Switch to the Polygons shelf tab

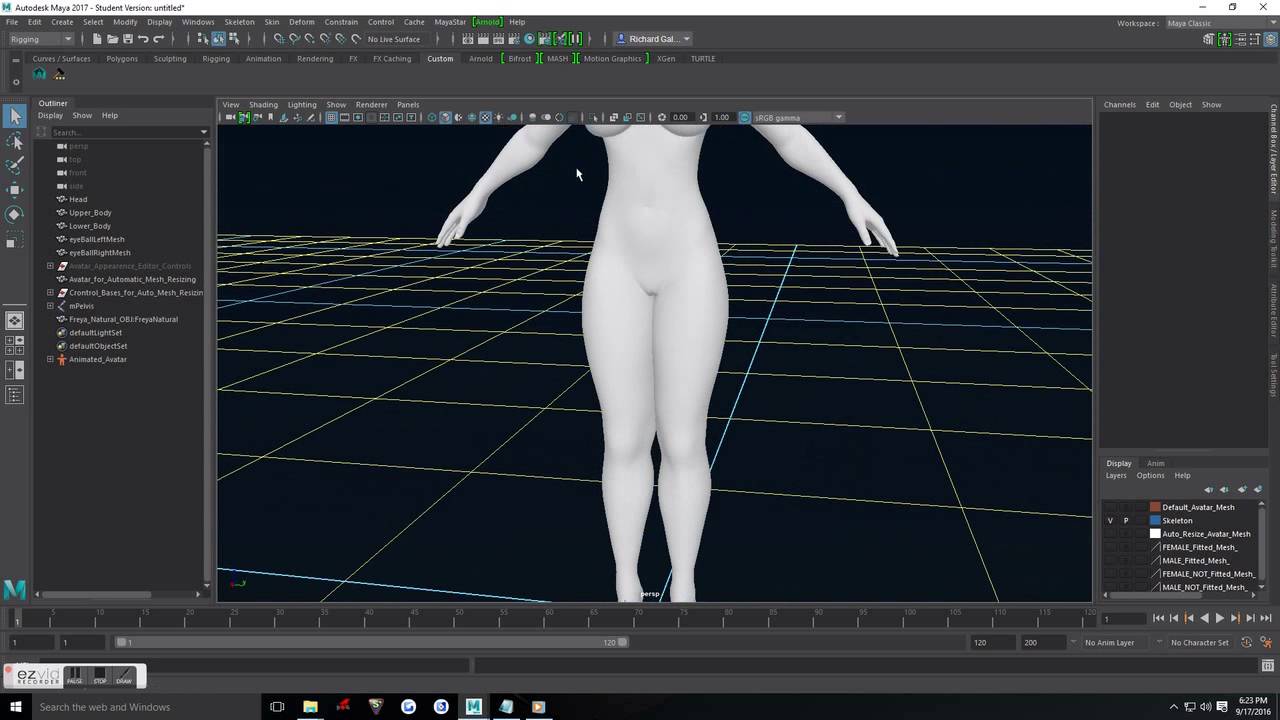pos(122,58)
